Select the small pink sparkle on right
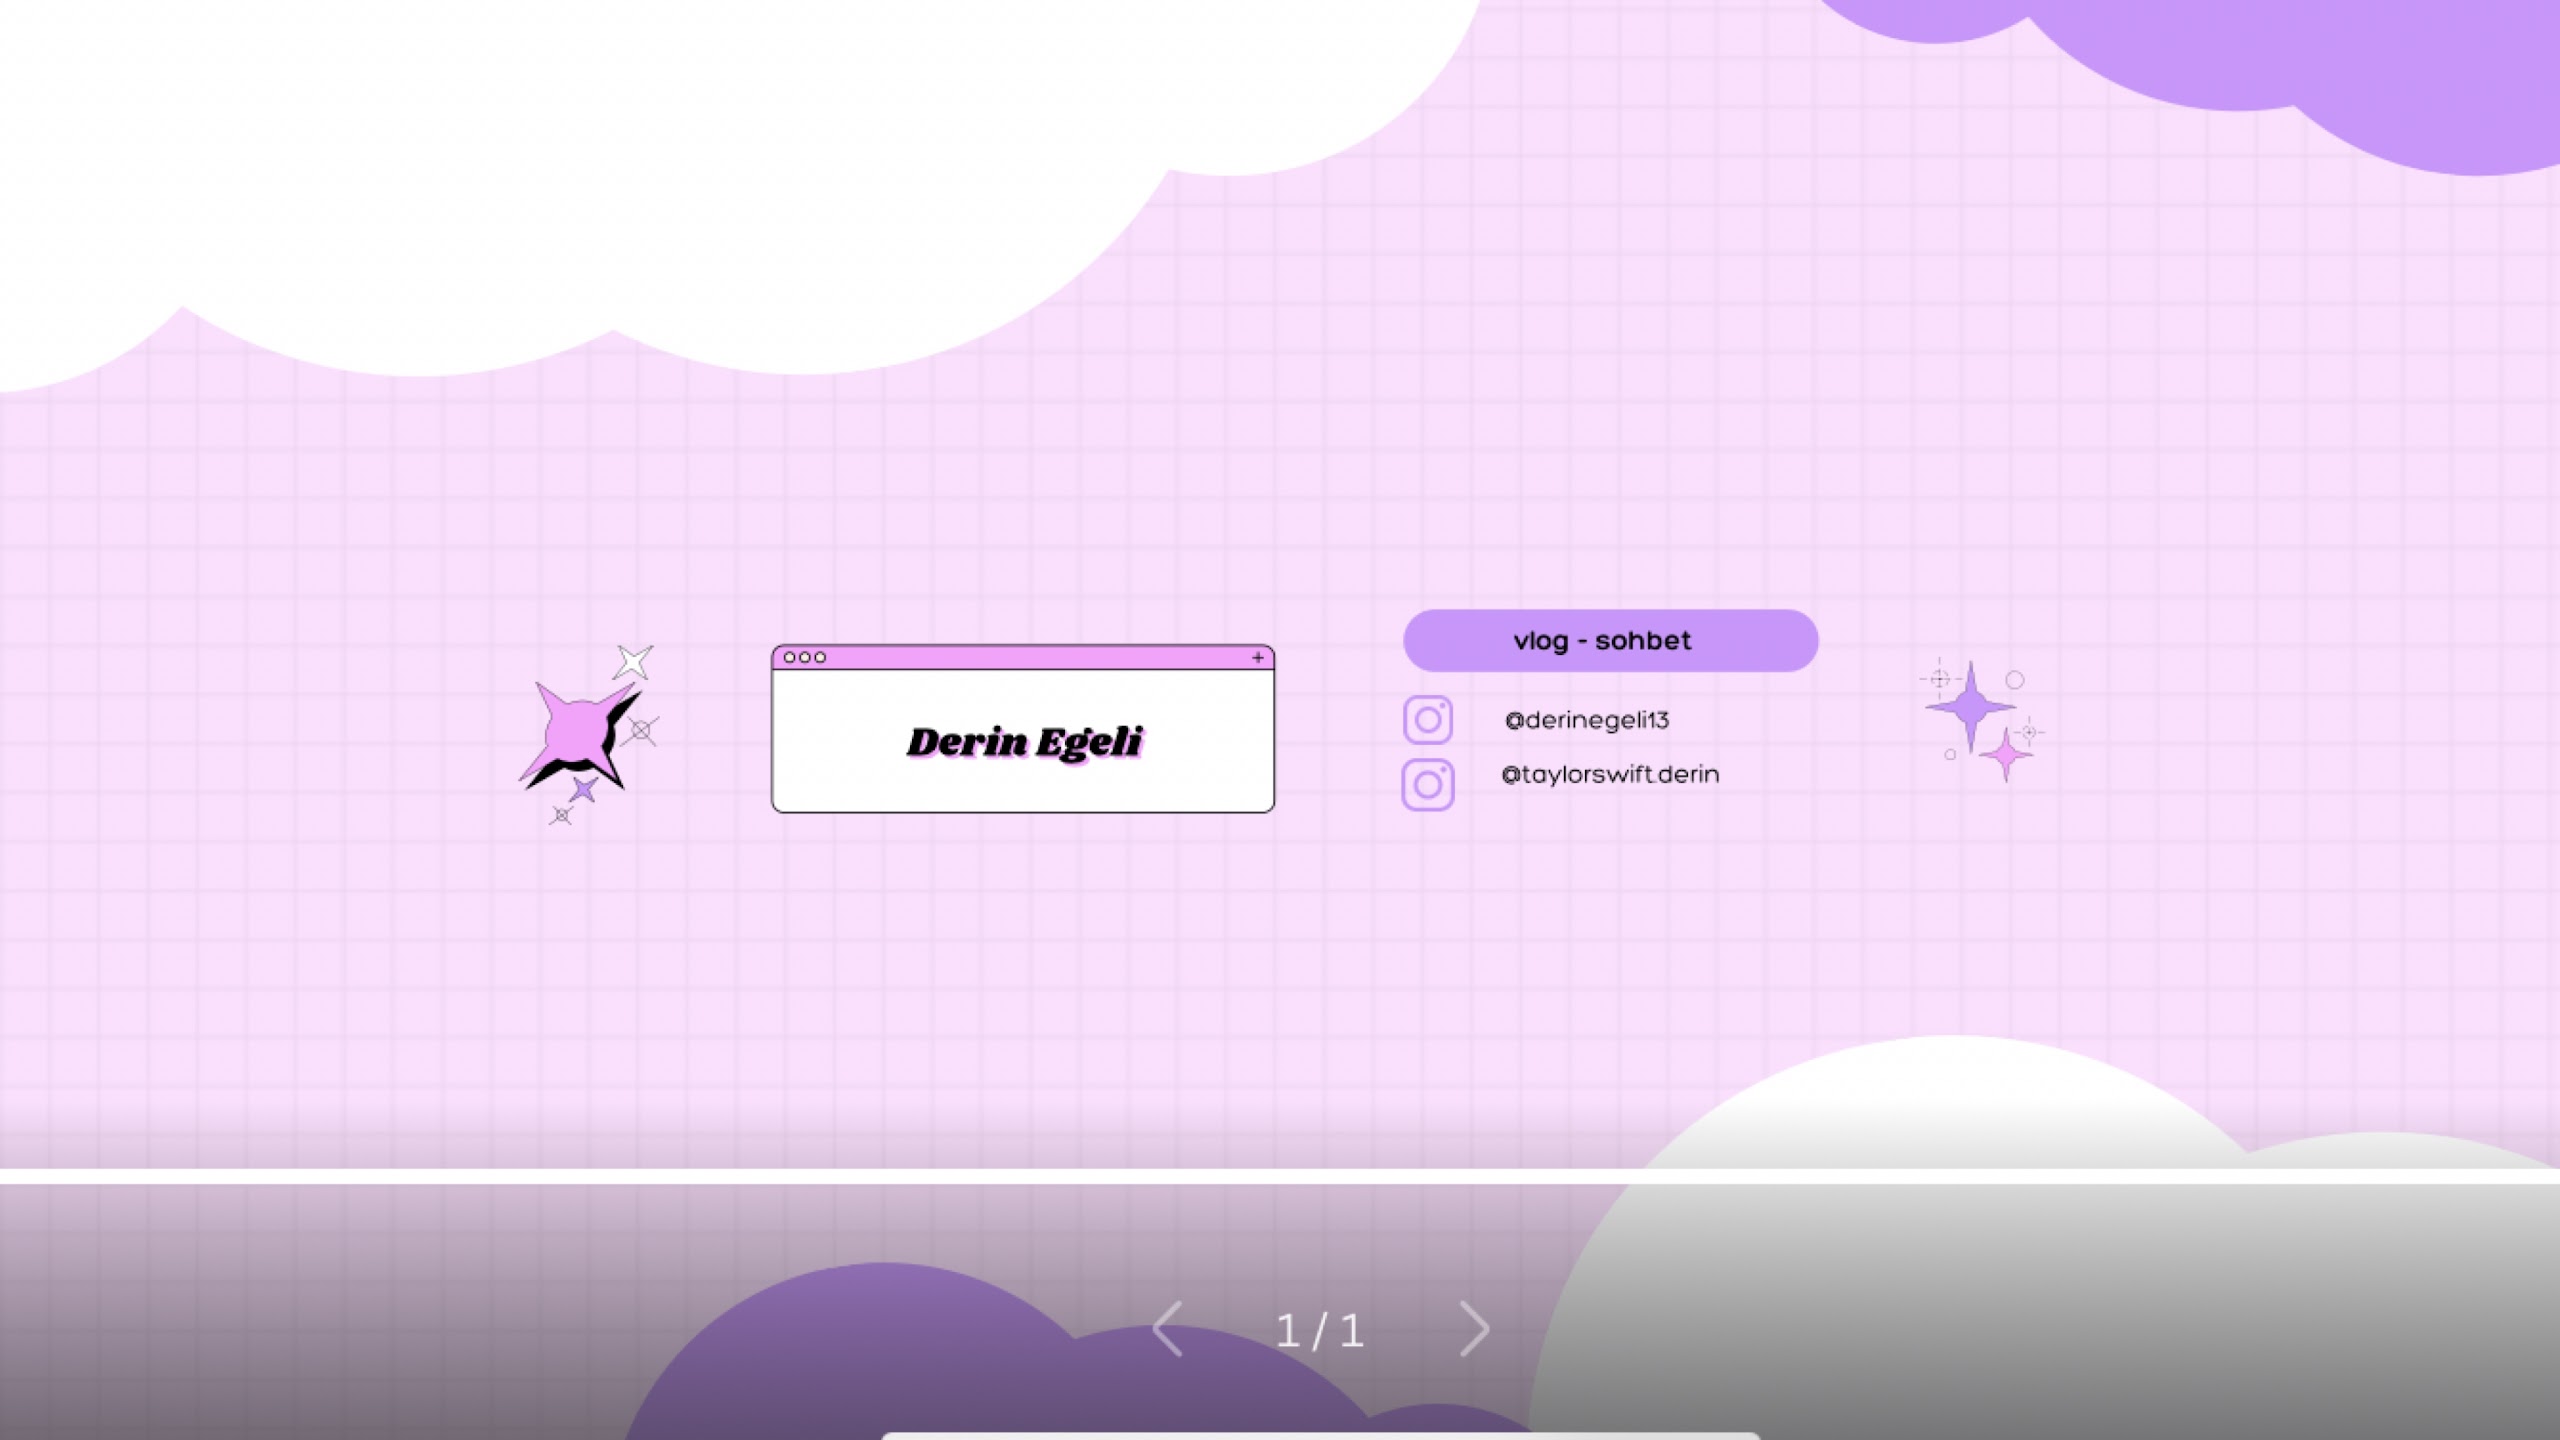The image size is (2560, 1440). [x=2006, y=755]
